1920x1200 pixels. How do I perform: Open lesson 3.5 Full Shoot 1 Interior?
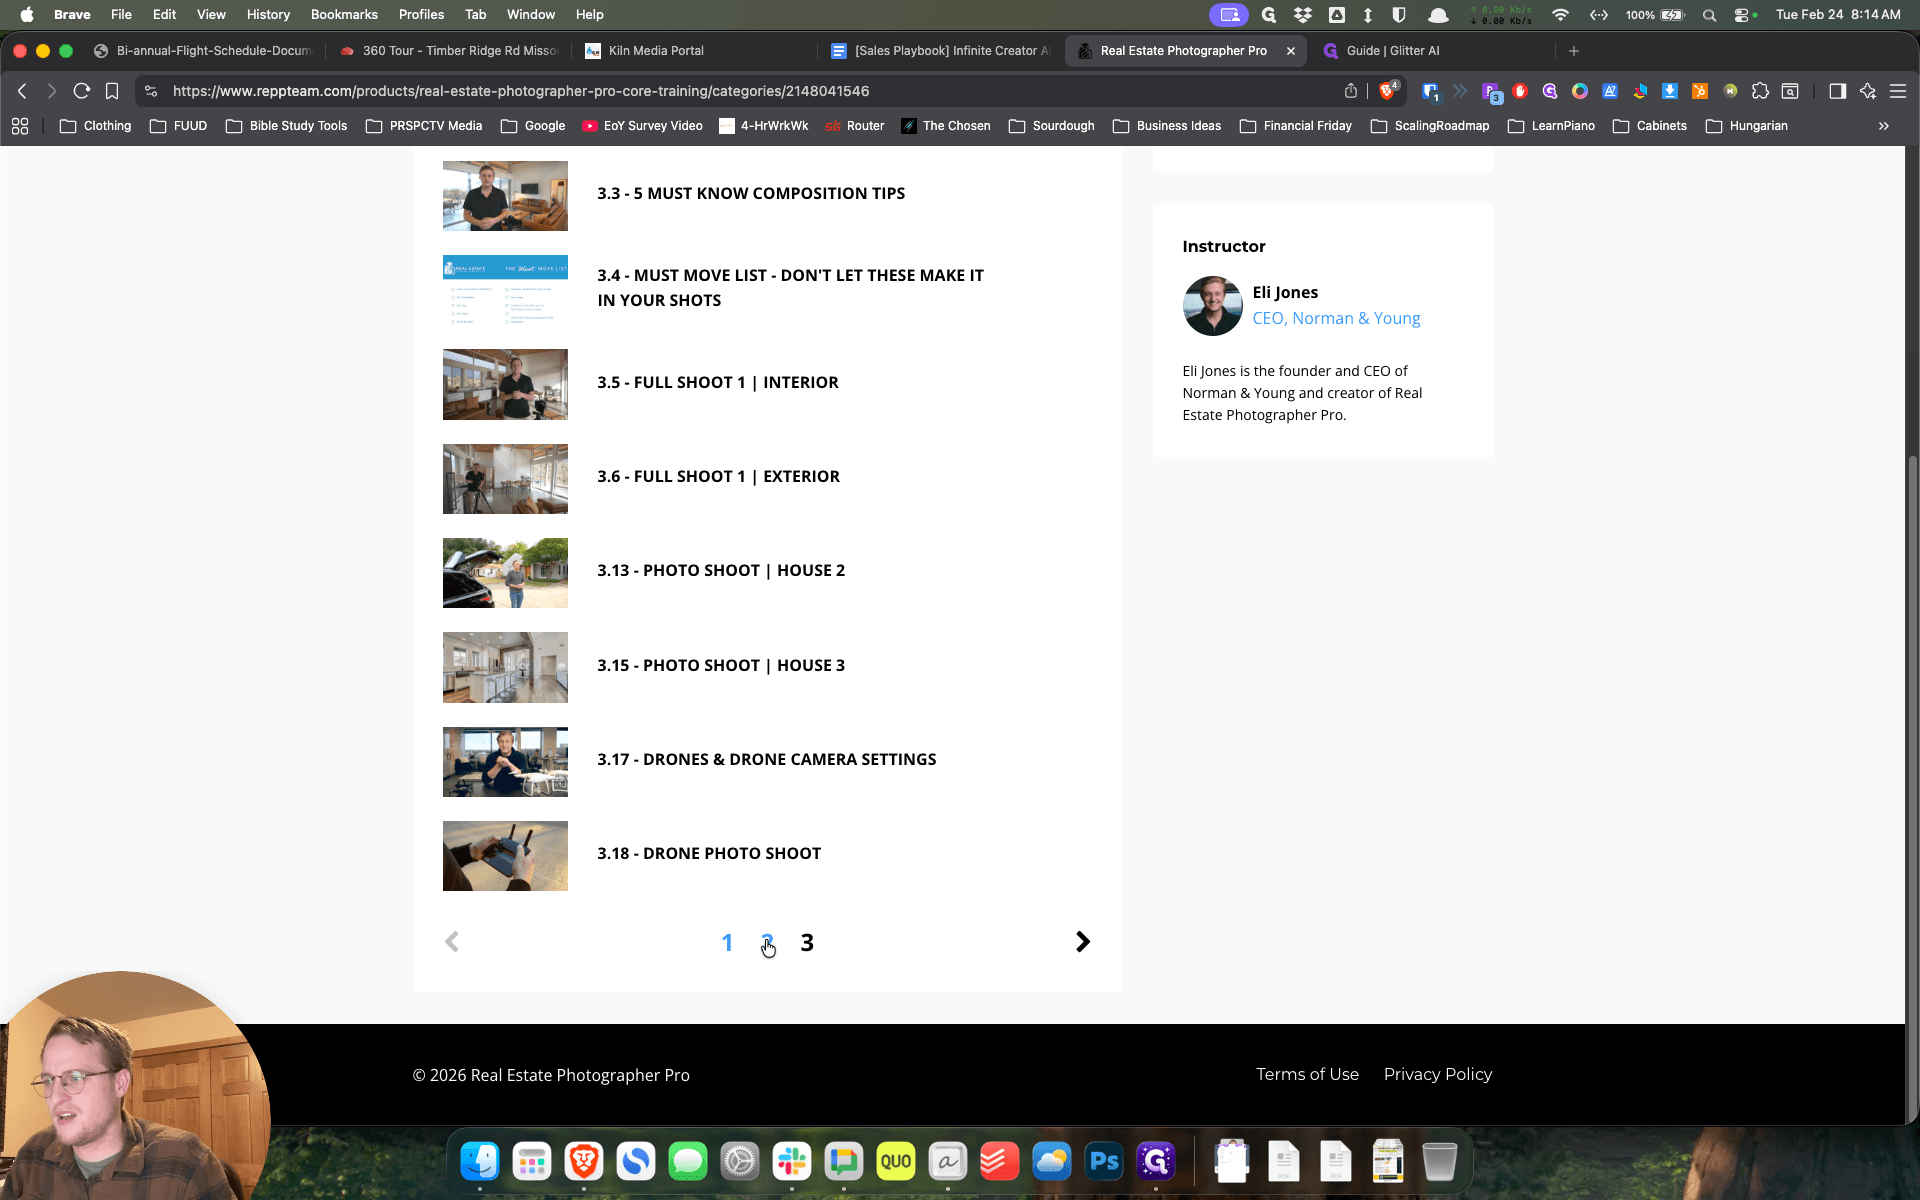tap(718, 383)
